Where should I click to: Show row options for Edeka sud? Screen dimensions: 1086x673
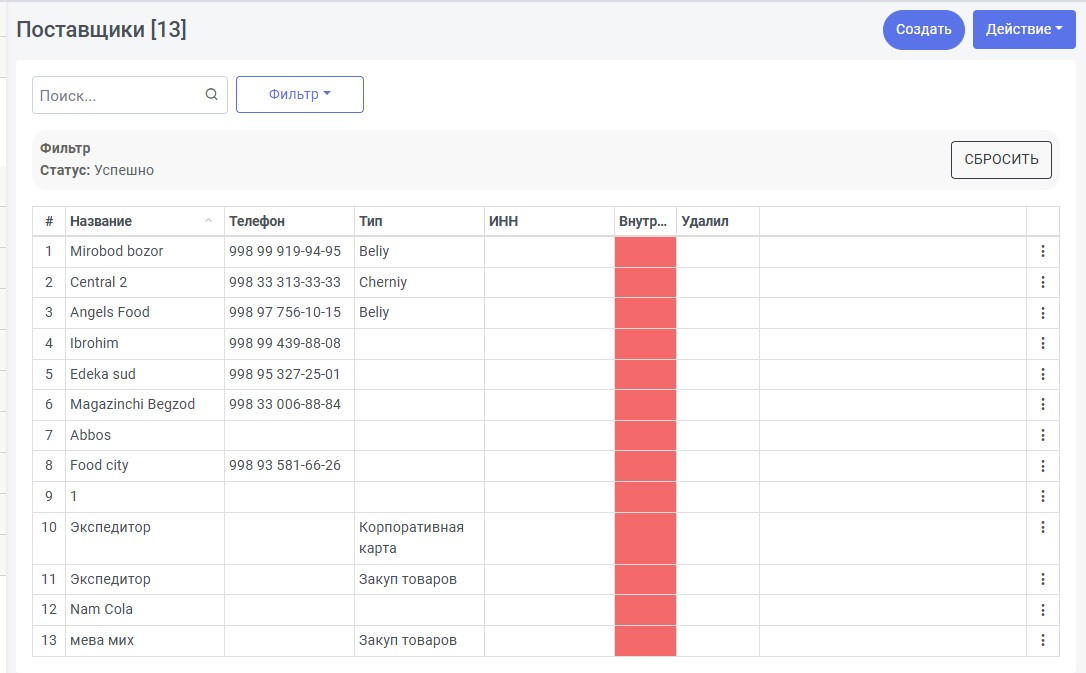(x=1042, y=375)
